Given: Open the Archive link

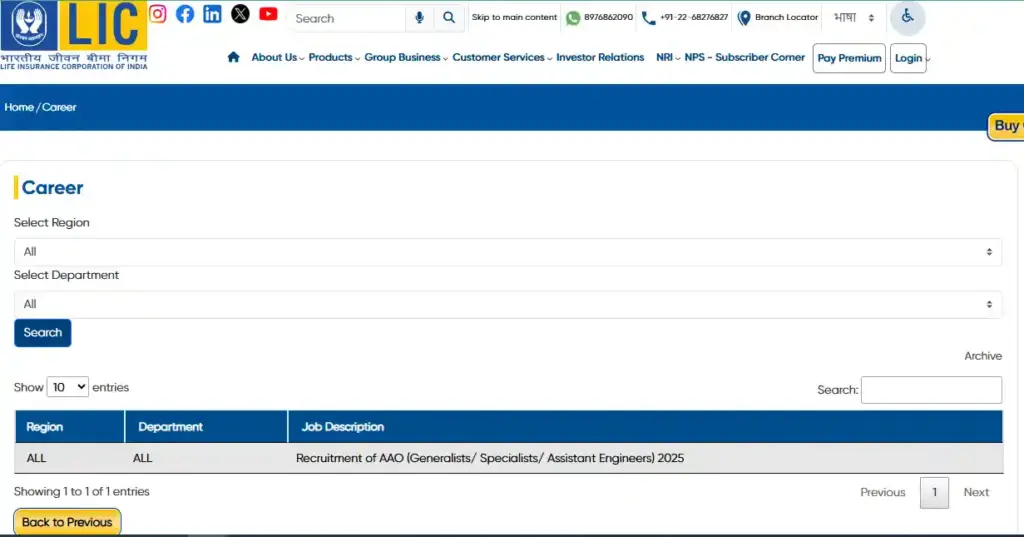Looking at the screenshot, I should 983,356.
